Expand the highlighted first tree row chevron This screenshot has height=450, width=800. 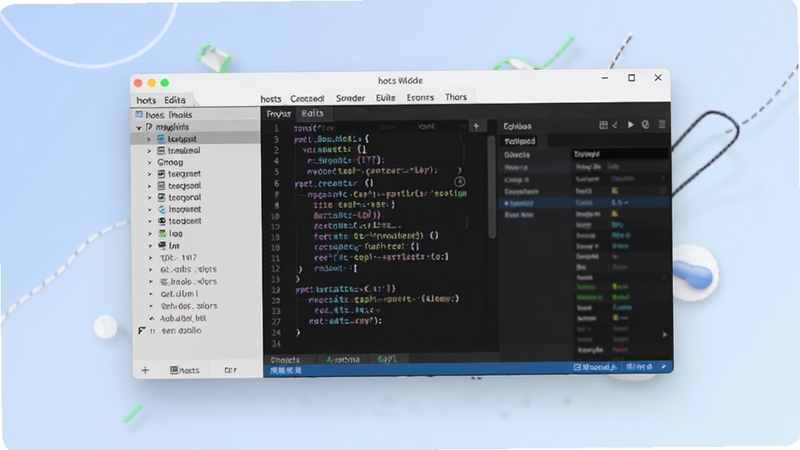149,139
